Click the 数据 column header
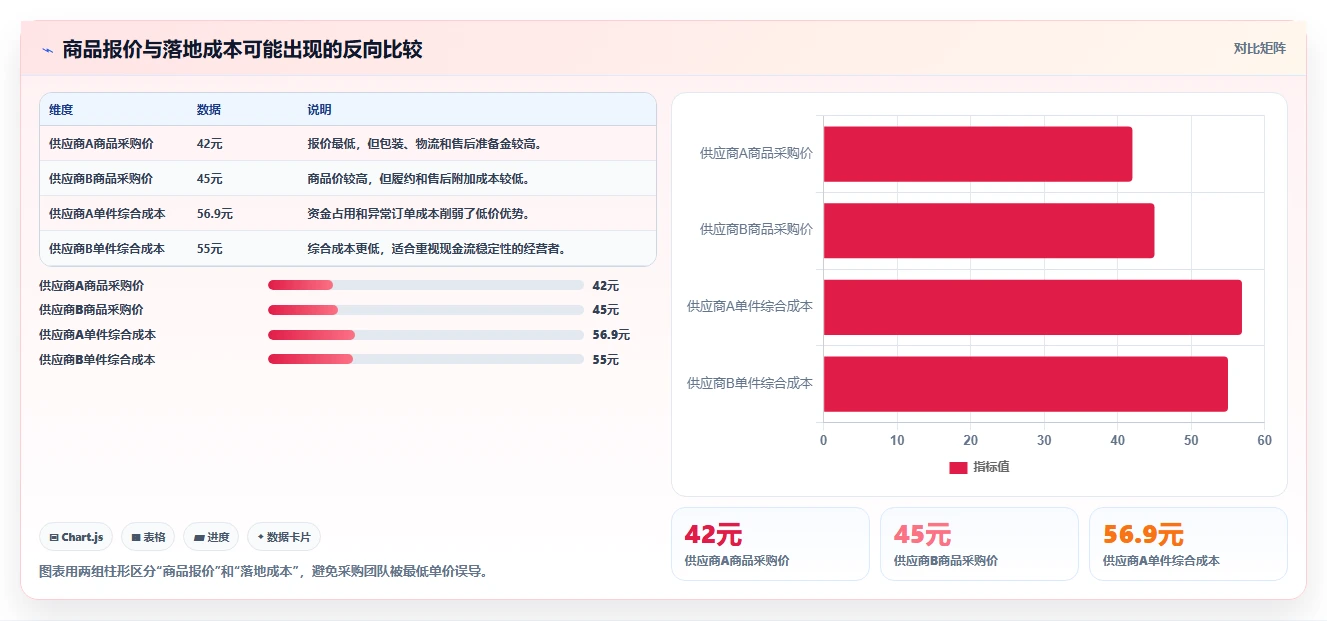 209,110
